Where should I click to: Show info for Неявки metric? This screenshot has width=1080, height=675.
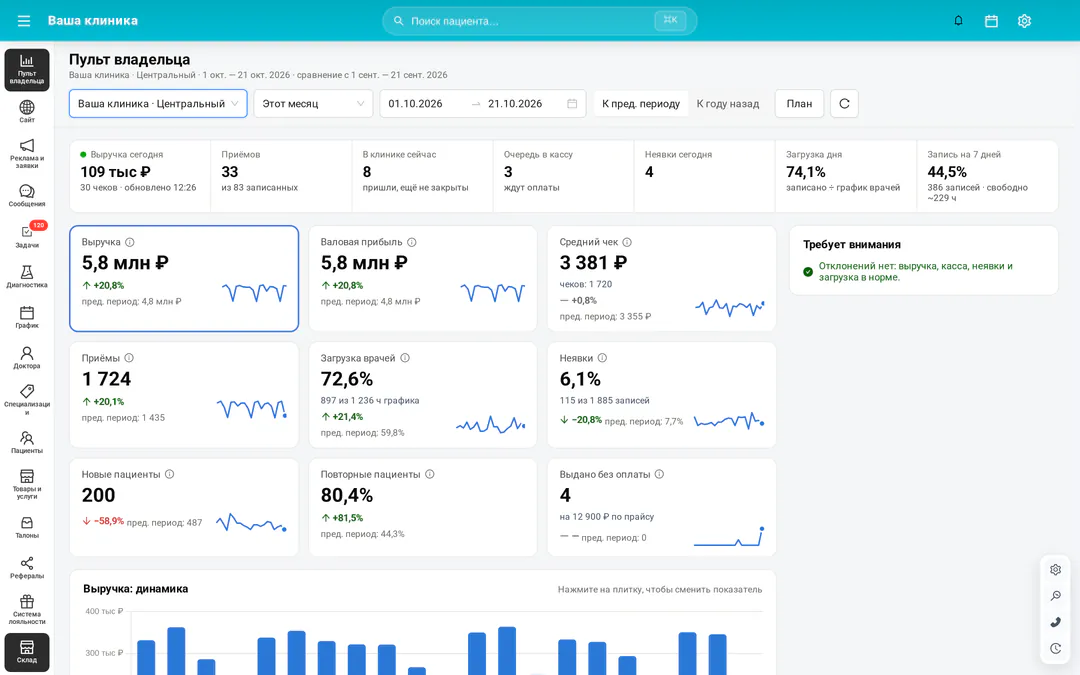602,358
